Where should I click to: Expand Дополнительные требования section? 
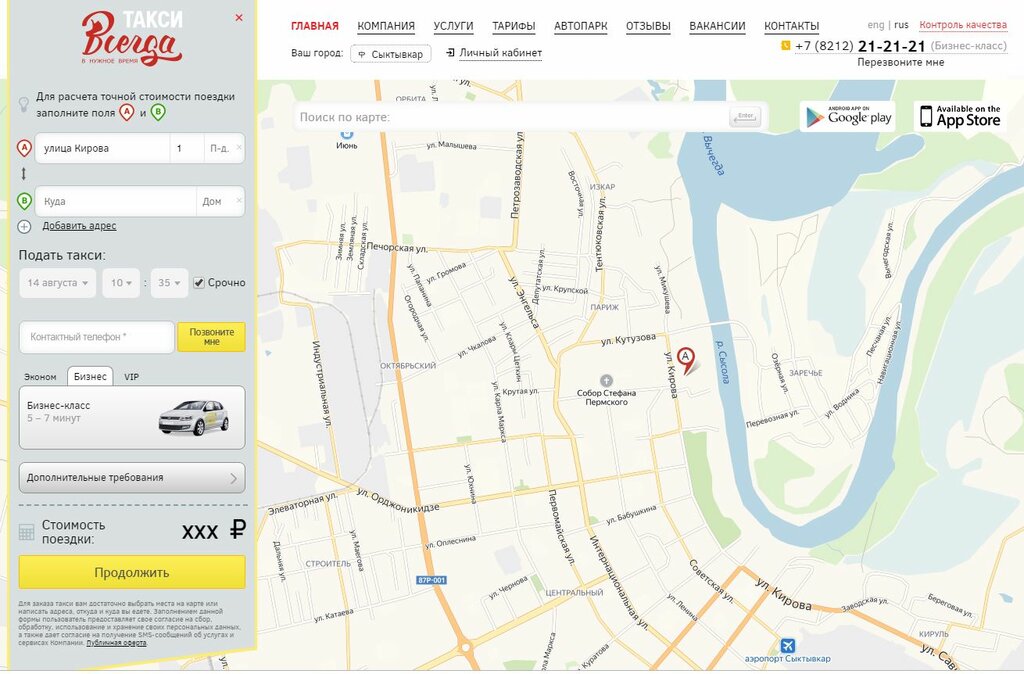pyautogui.click(x=132, y=477)
